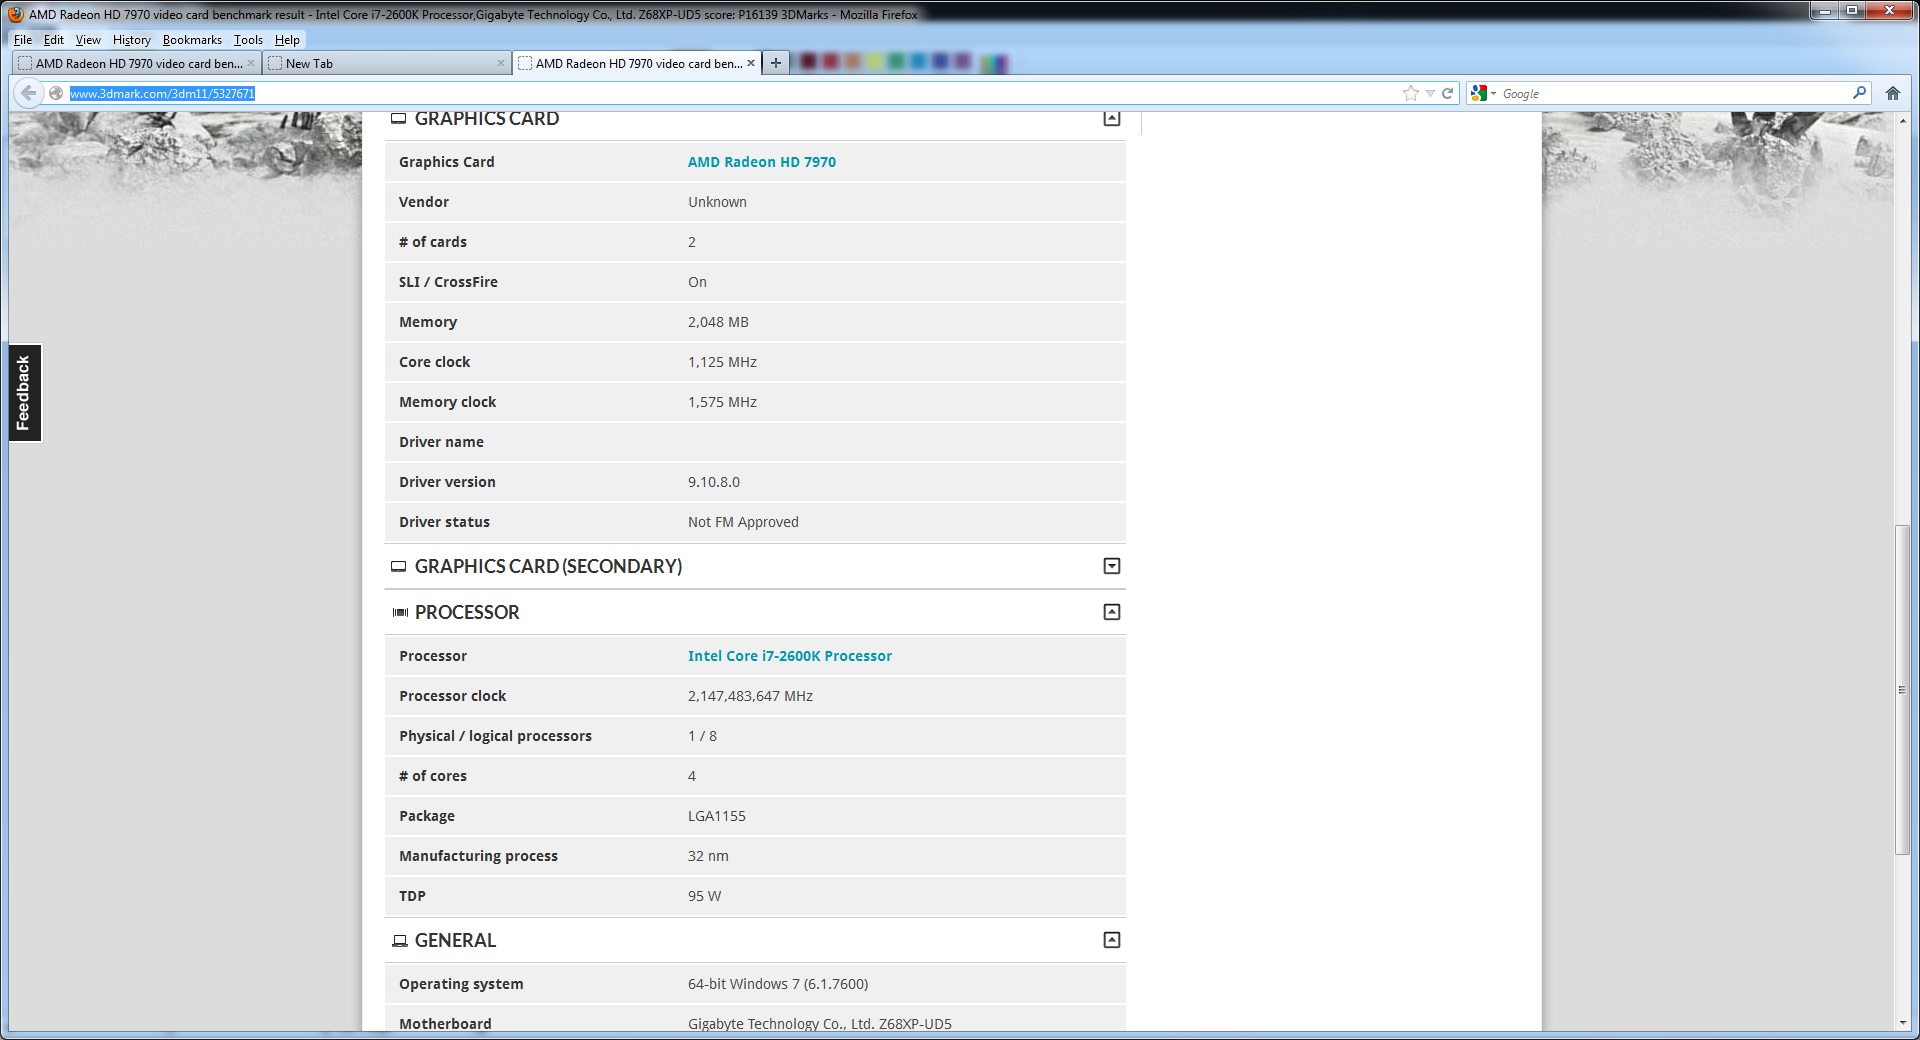Viewport: 1920px width, 1040px height.
Task: Open the Edit menu
Action: [x=54, y=40]
